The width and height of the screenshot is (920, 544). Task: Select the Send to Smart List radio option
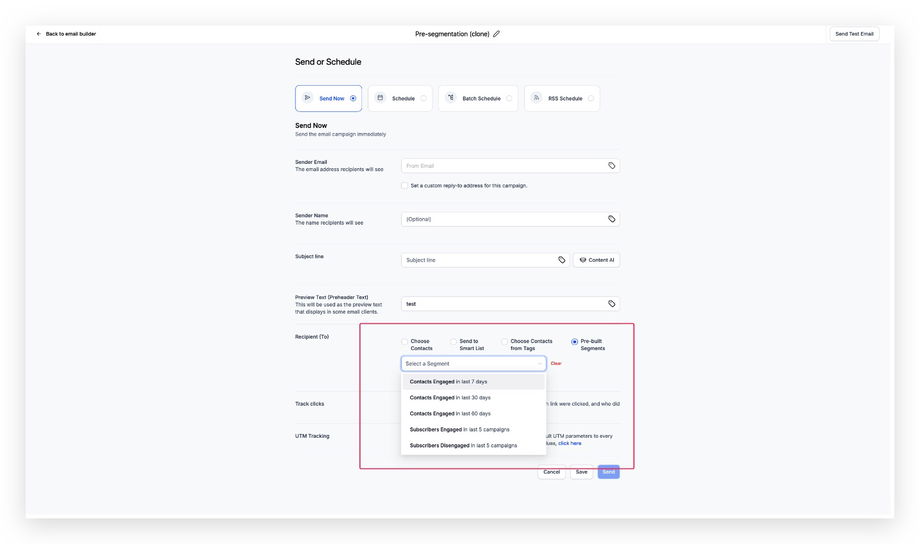(454, 342)
